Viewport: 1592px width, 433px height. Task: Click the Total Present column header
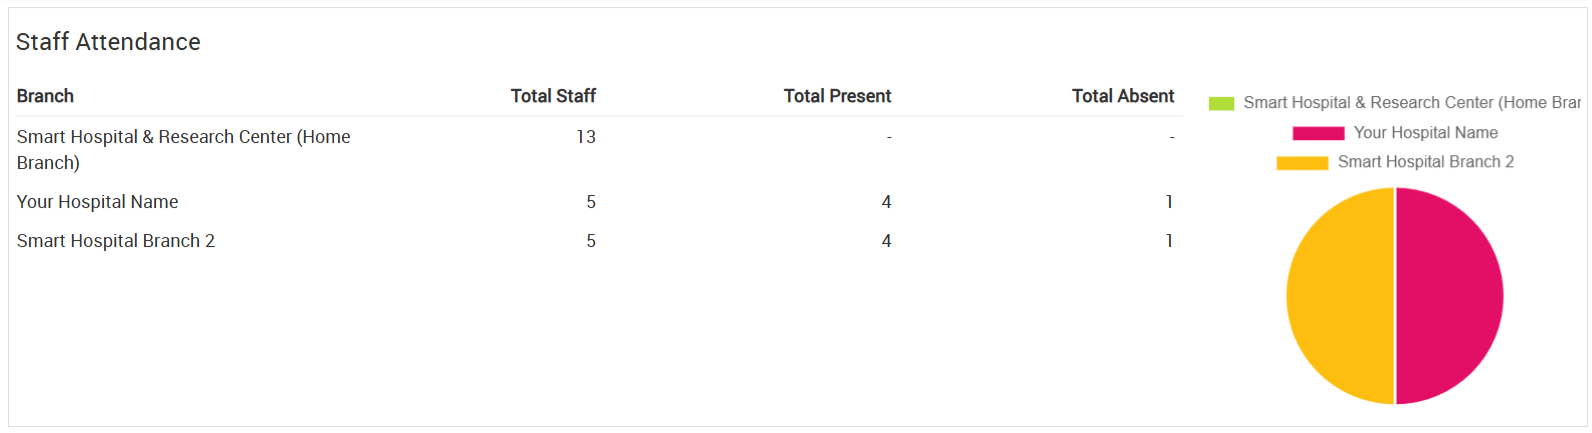[837, 96]
